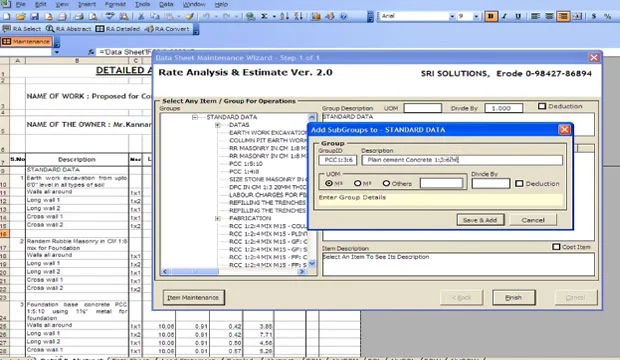Click Cancel in Add SubGroups dialog
Screen dimensions: 620x360
pos(533,220)
